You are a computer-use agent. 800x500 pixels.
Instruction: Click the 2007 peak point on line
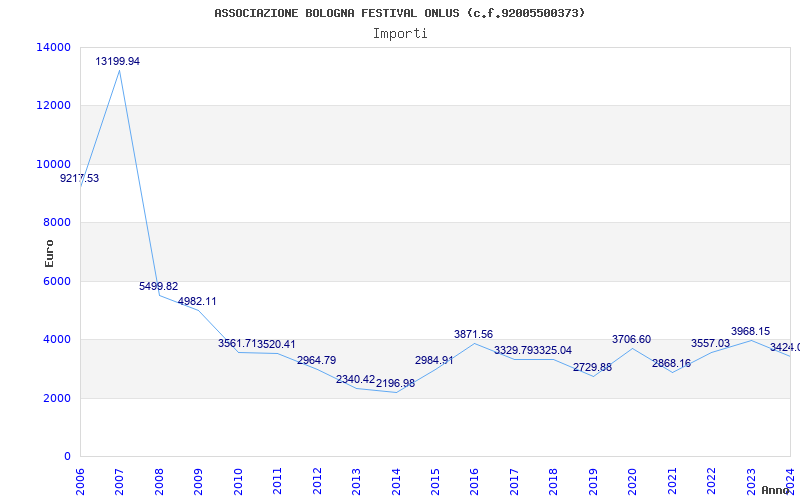pos(119,70)
